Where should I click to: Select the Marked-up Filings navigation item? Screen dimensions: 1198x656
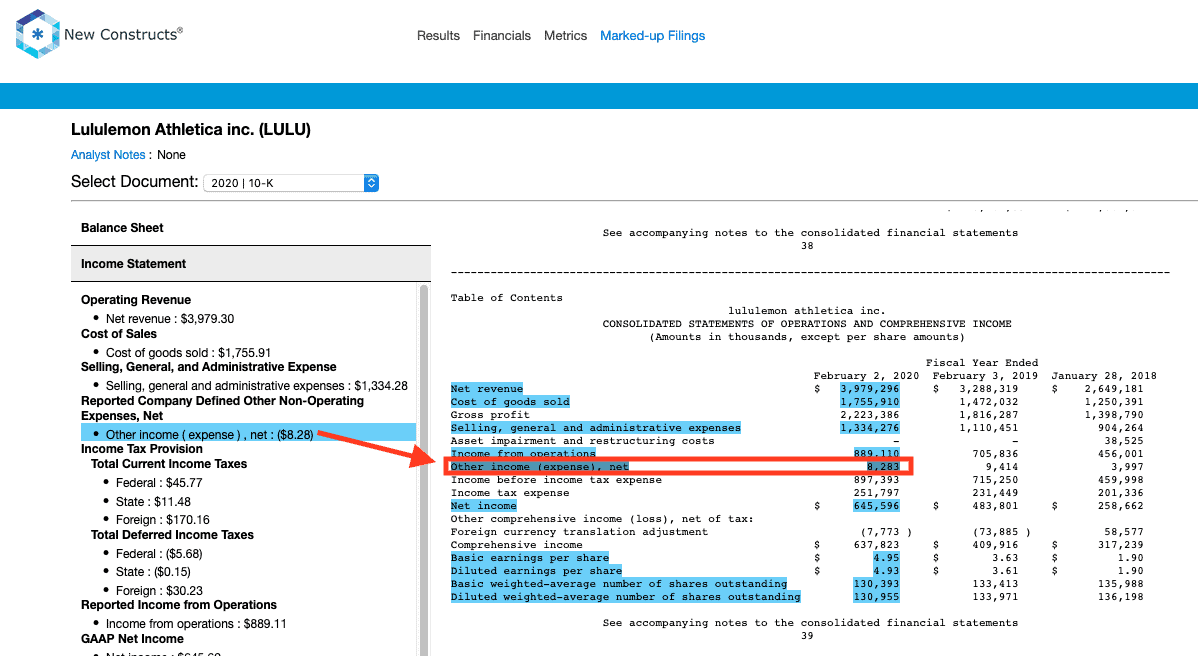pos(652,36)
